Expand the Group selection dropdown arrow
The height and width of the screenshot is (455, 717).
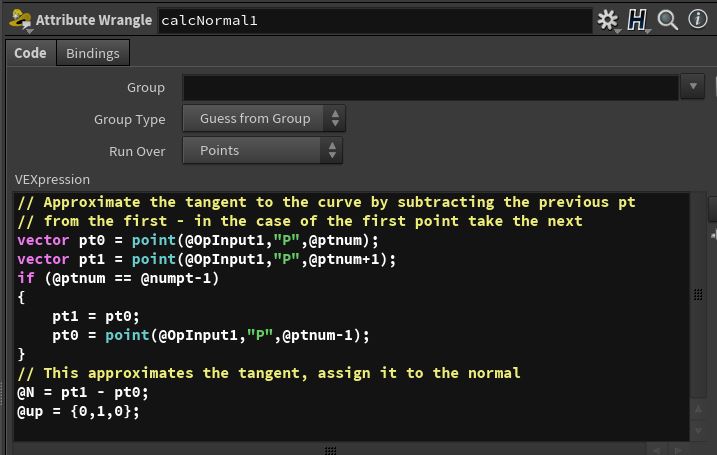pyautogui.click(x=694, y=88)
